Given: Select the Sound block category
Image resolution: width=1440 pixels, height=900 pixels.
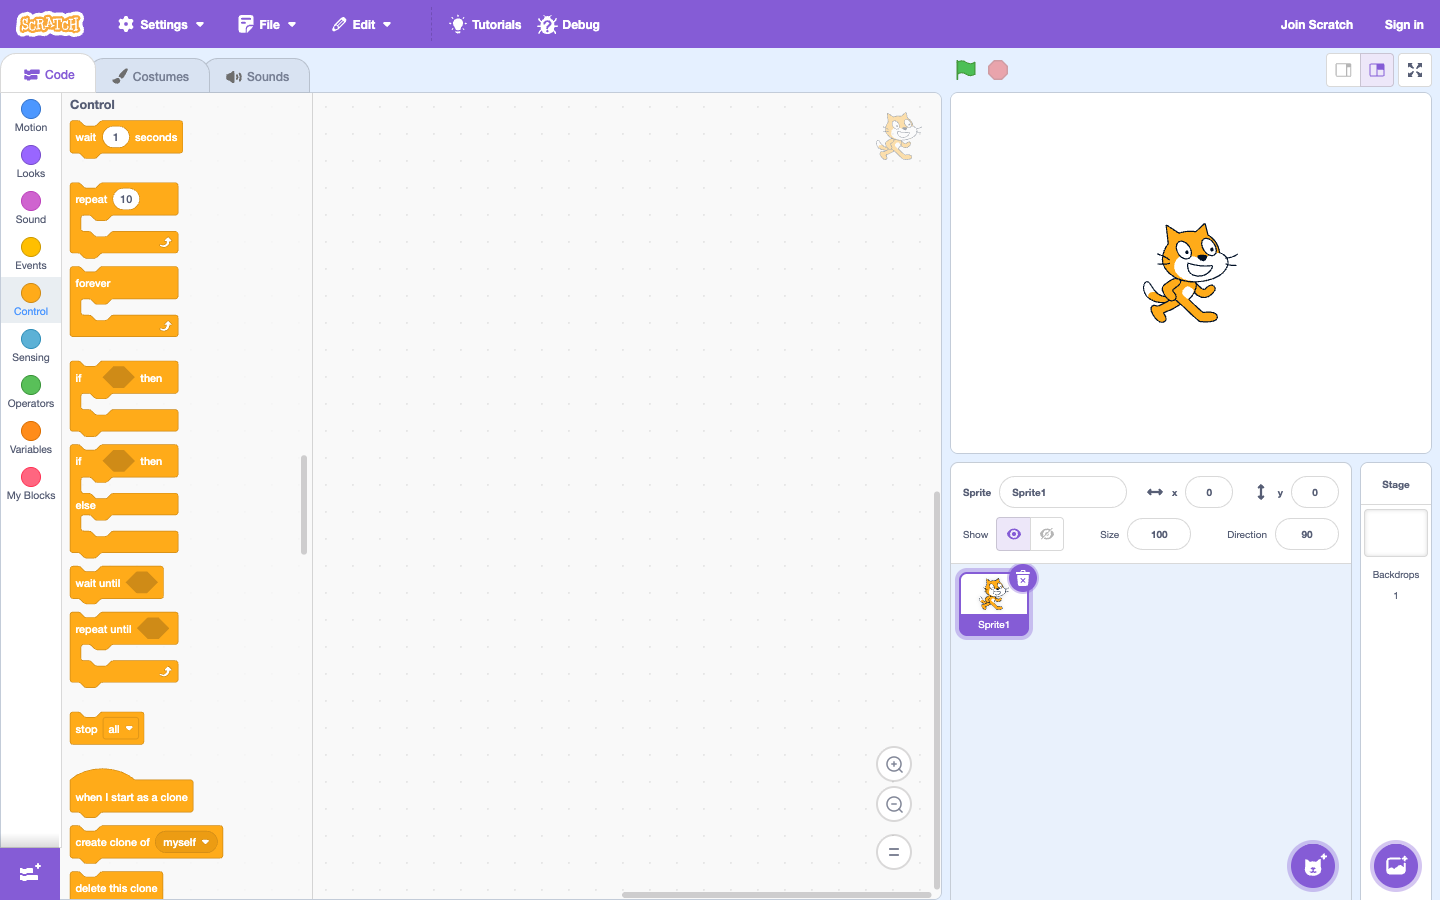Looking at the screenshot, I should (31, 208).
